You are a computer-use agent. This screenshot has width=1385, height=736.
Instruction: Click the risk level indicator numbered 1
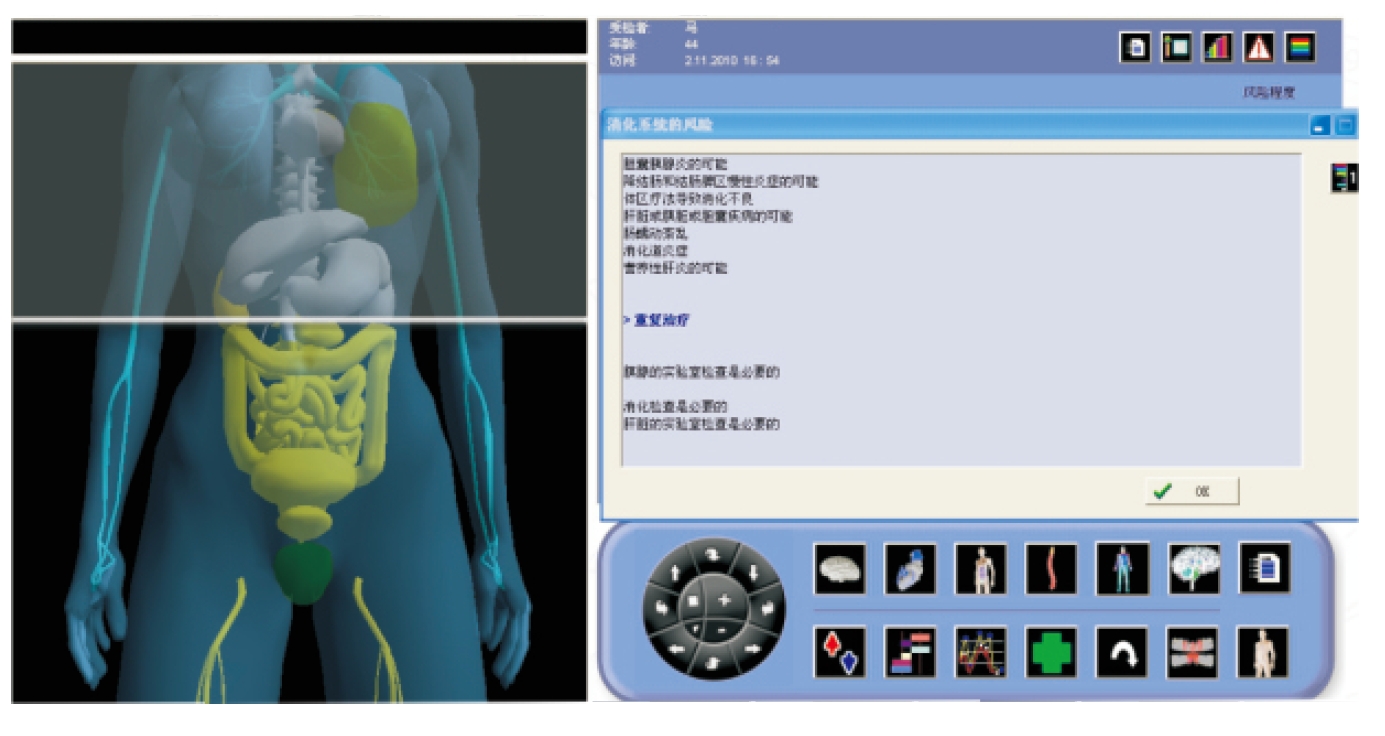1344,178
